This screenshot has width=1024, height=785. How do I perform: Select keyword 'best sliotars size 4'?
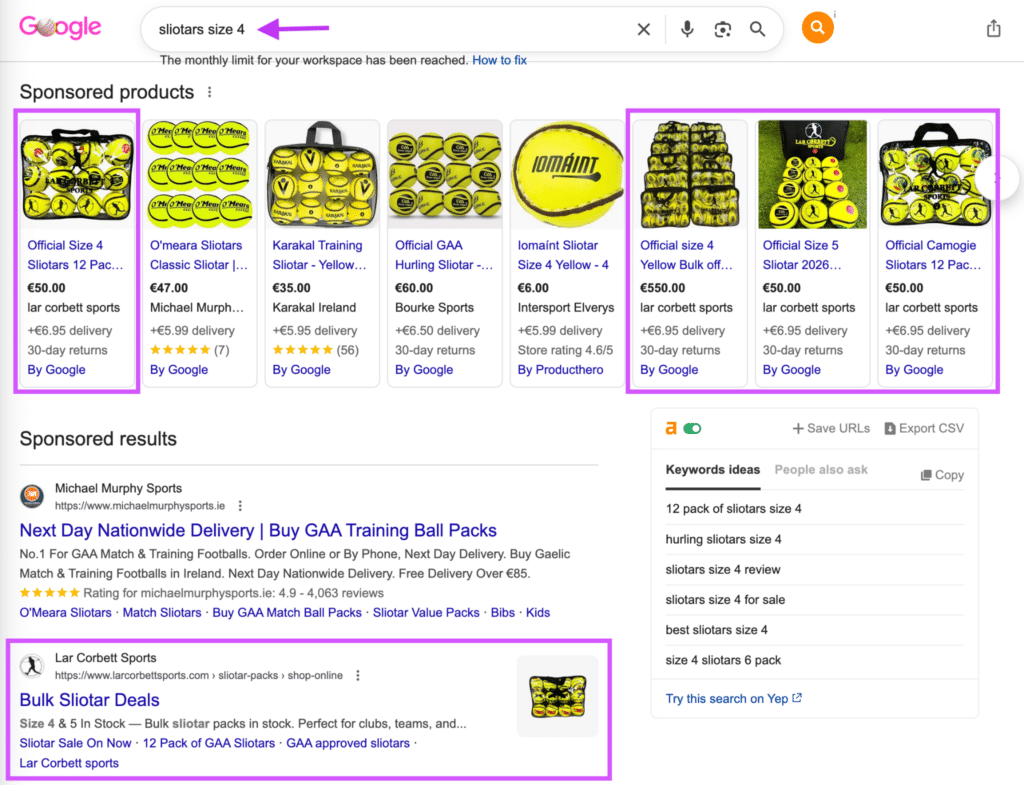716,630
